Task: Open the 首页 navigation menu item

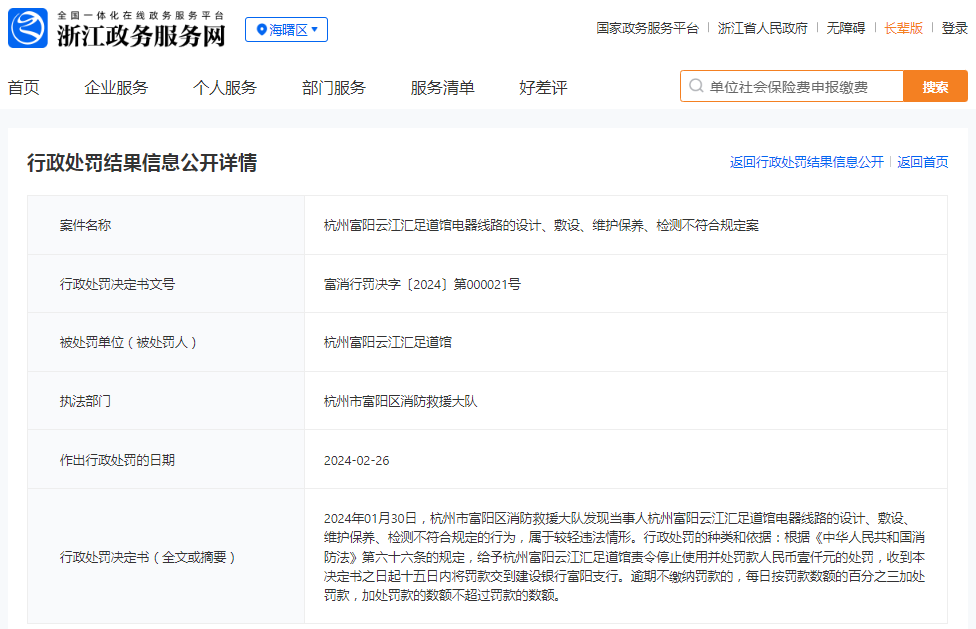Action: 24,88
